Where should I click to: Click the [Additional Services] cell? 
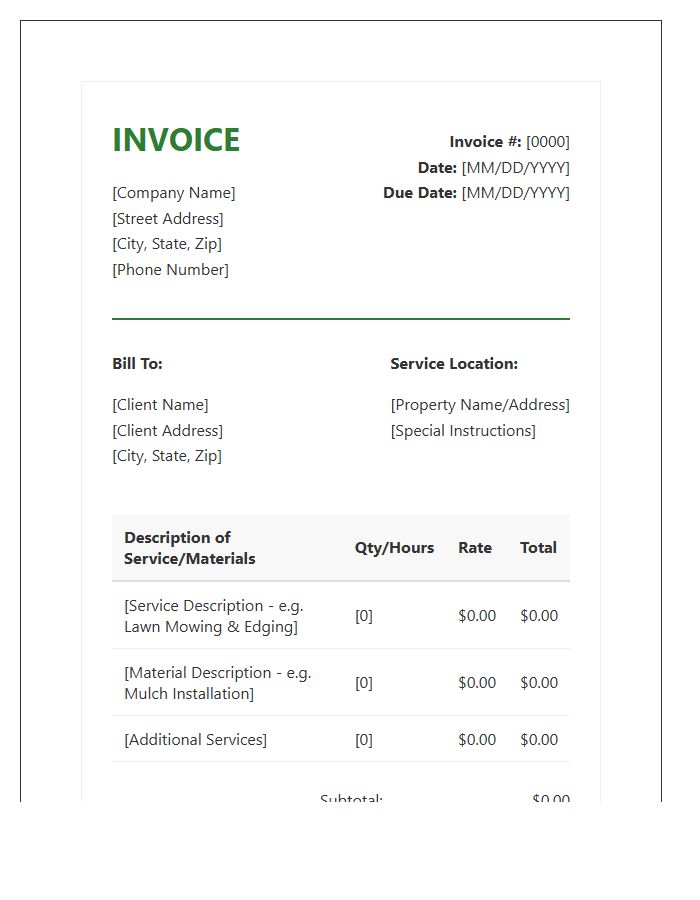196,740
